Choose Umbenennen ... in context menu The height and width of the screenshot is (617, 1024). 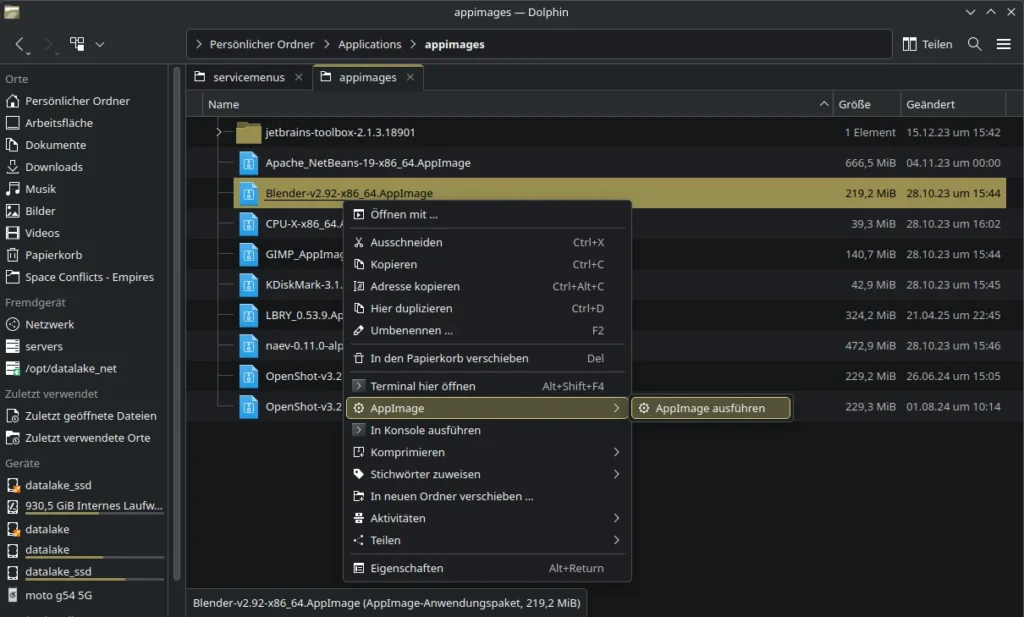487,330
